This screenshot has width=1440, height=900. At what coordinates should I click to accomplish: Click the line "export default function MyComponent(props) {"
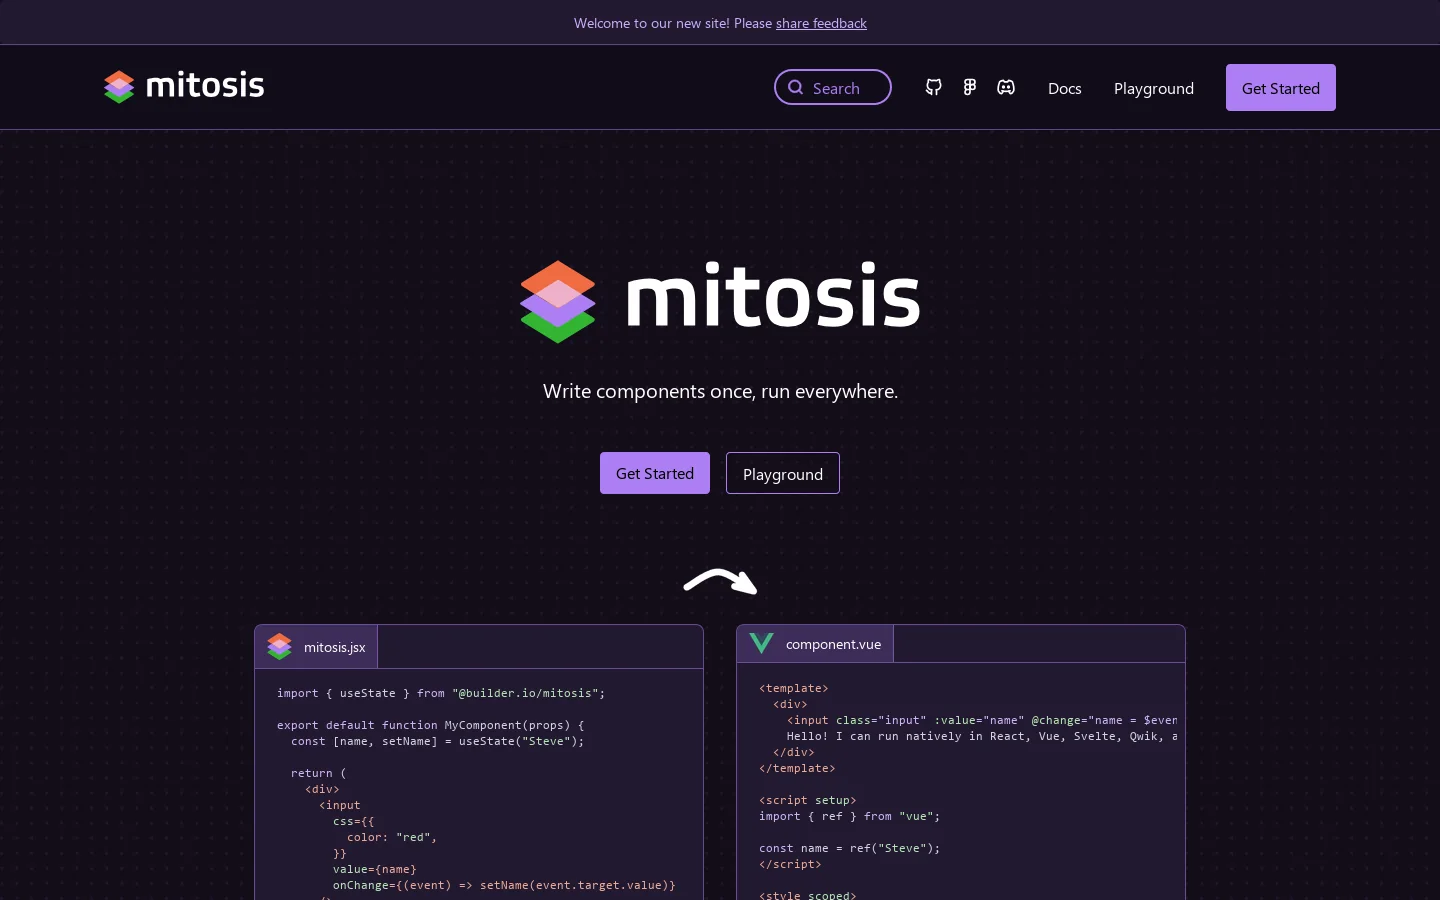(x=431, y=725)
